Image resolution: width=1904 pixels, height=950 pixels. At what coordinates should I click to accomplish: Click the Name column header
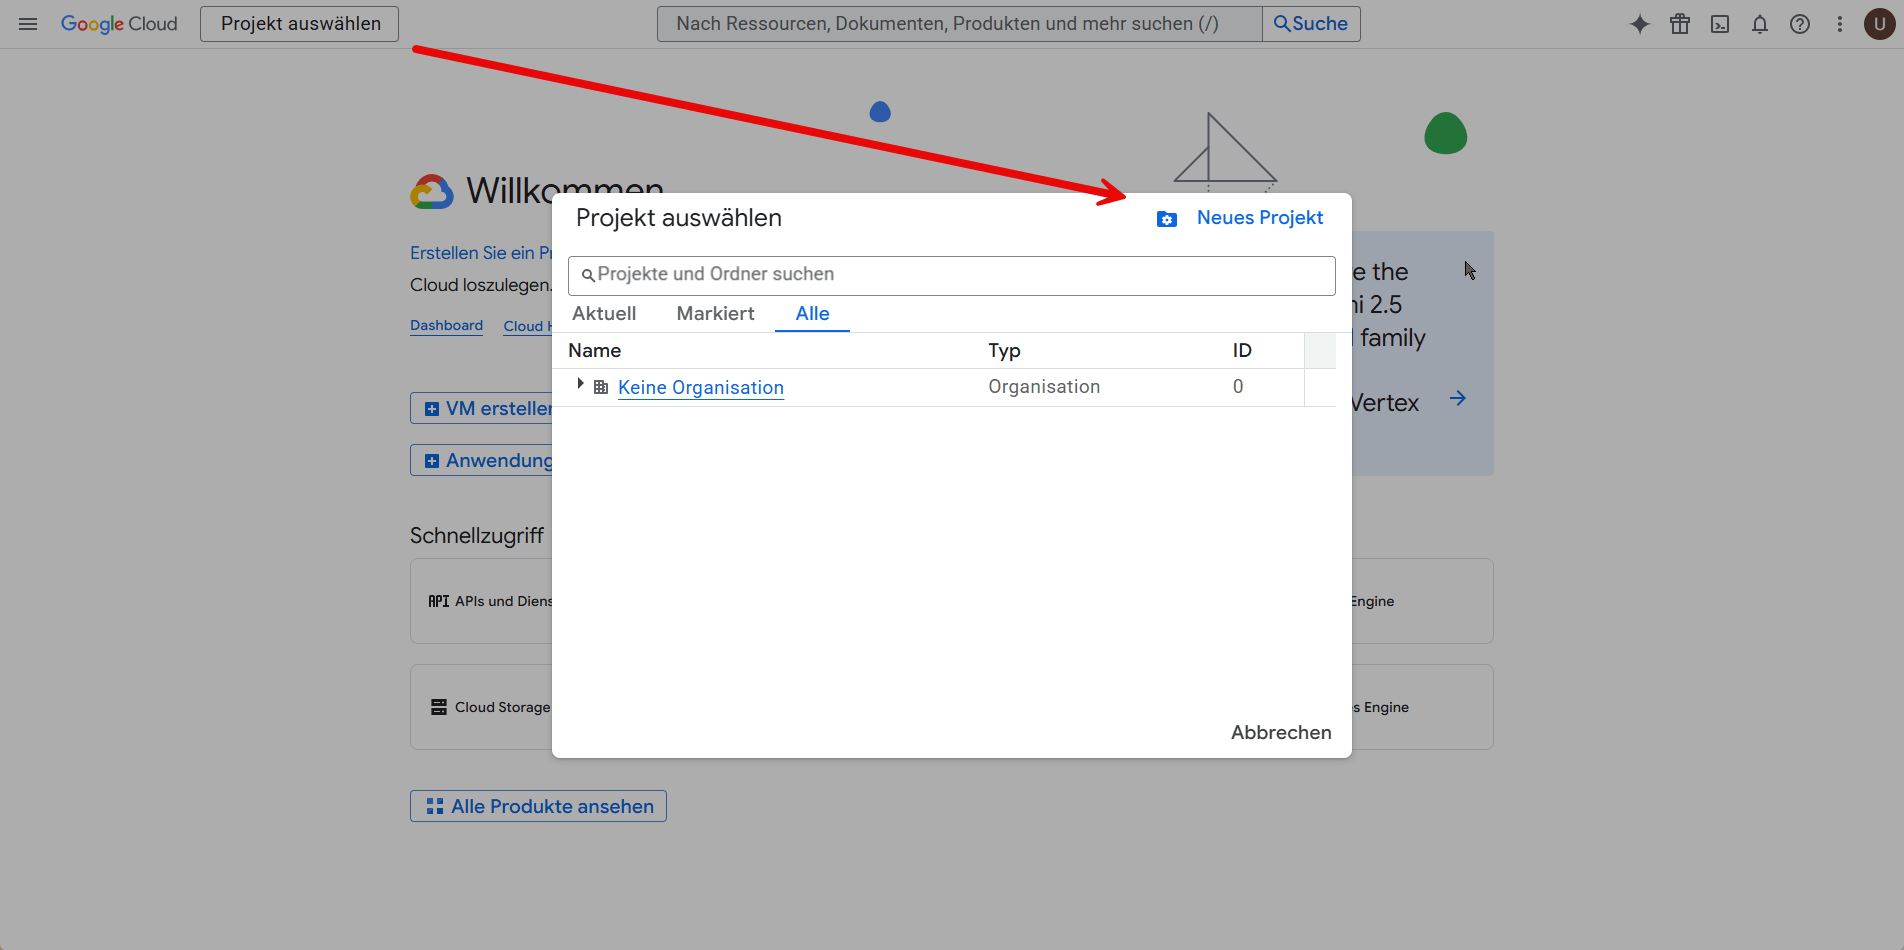[595, 350]
